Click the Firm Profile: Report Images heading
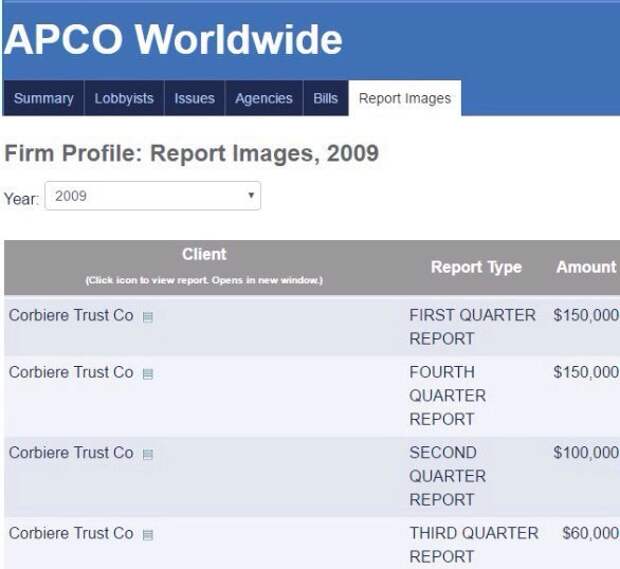This screenshot has height=569, width=620. [x=191, y=153]
